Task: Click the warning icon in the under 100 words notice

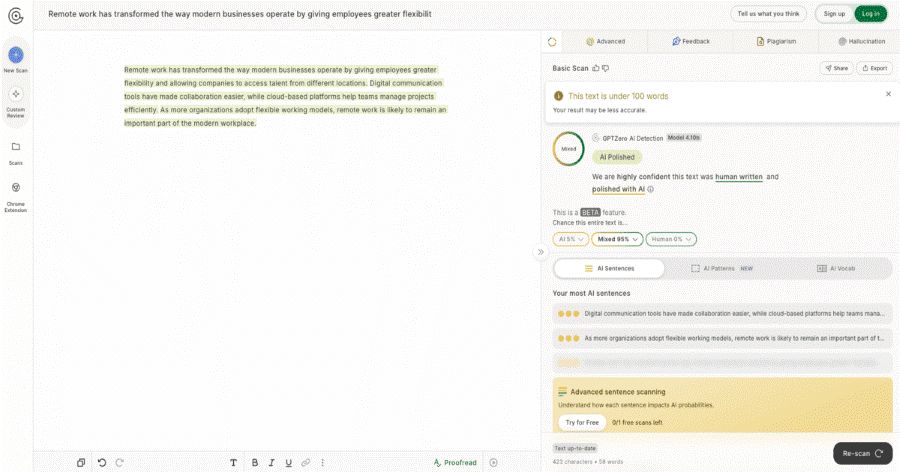Action: click(x=558, y=96)
